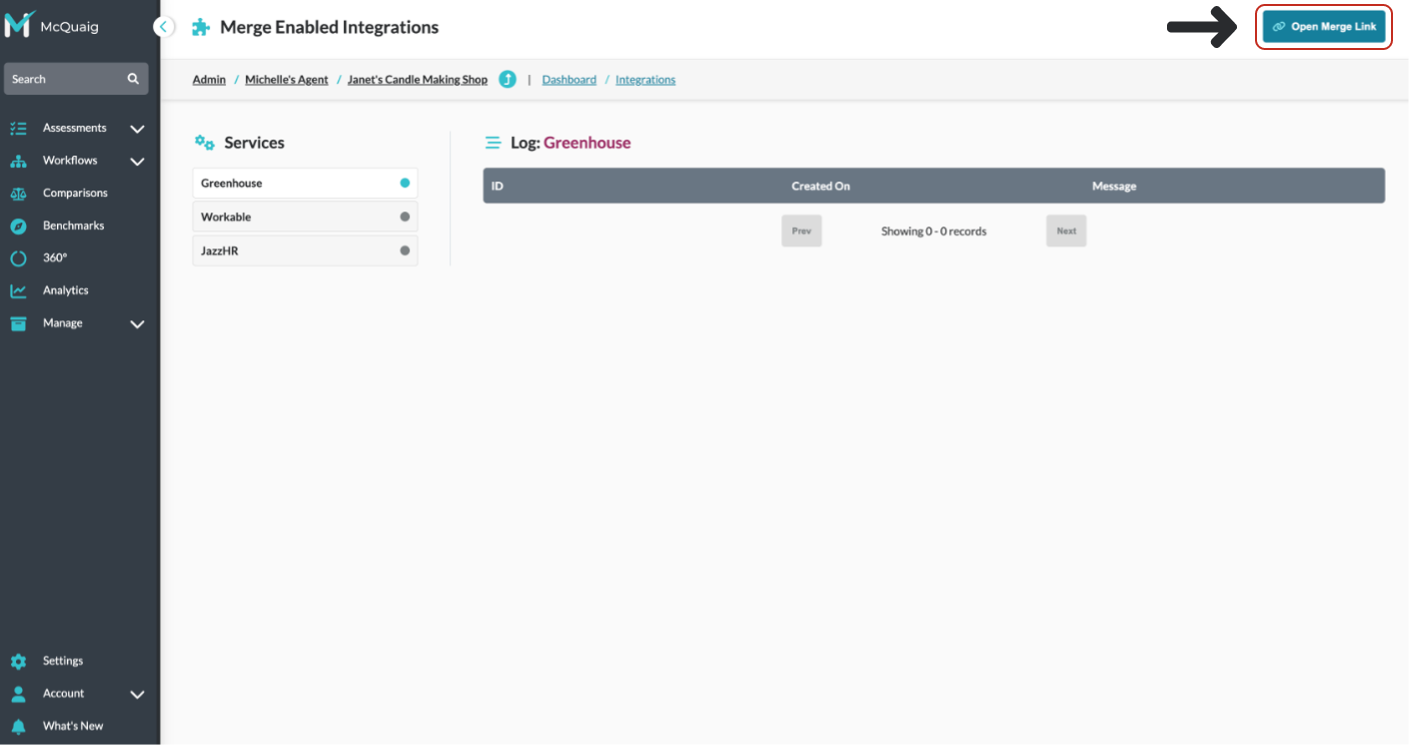Toggle the JazzHR status indicator
The height and width of the screenshot is (745, 1411).
403,250
